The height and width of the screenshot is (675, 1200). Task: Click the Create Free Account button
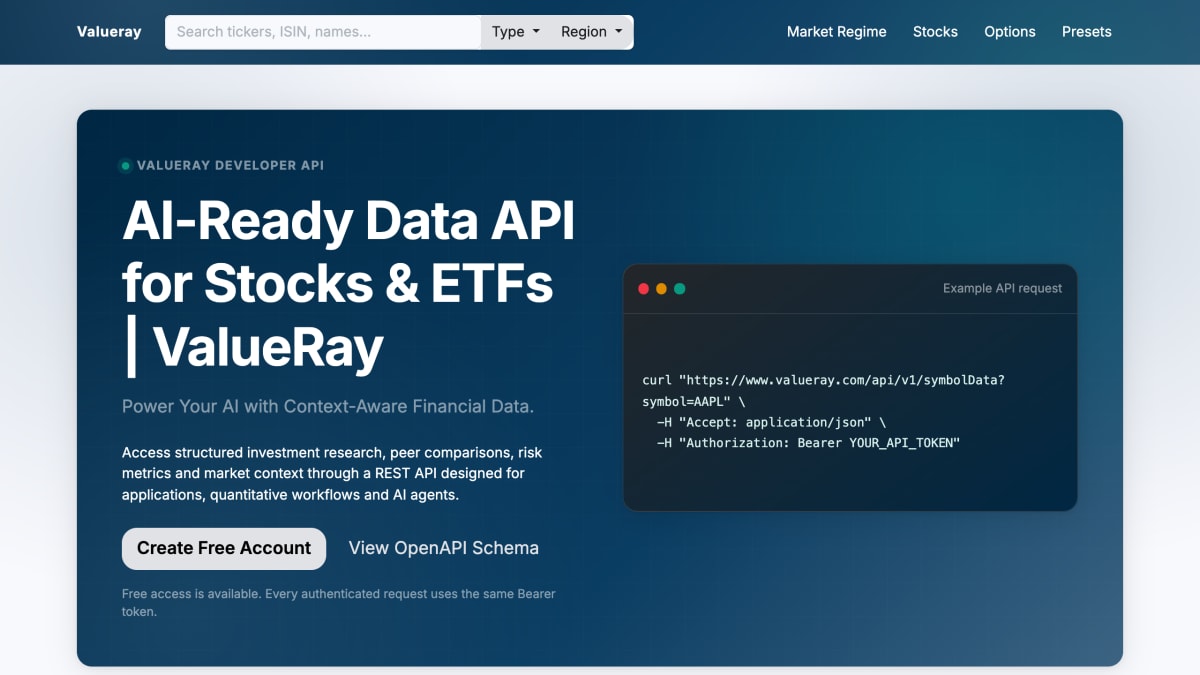pos(224,548)
